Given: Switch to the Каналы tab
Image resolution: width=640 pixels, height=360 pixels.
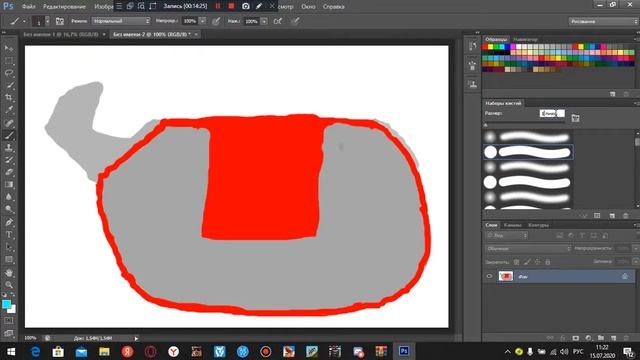Looking at the screenshot, I should (x=512, y=225).
